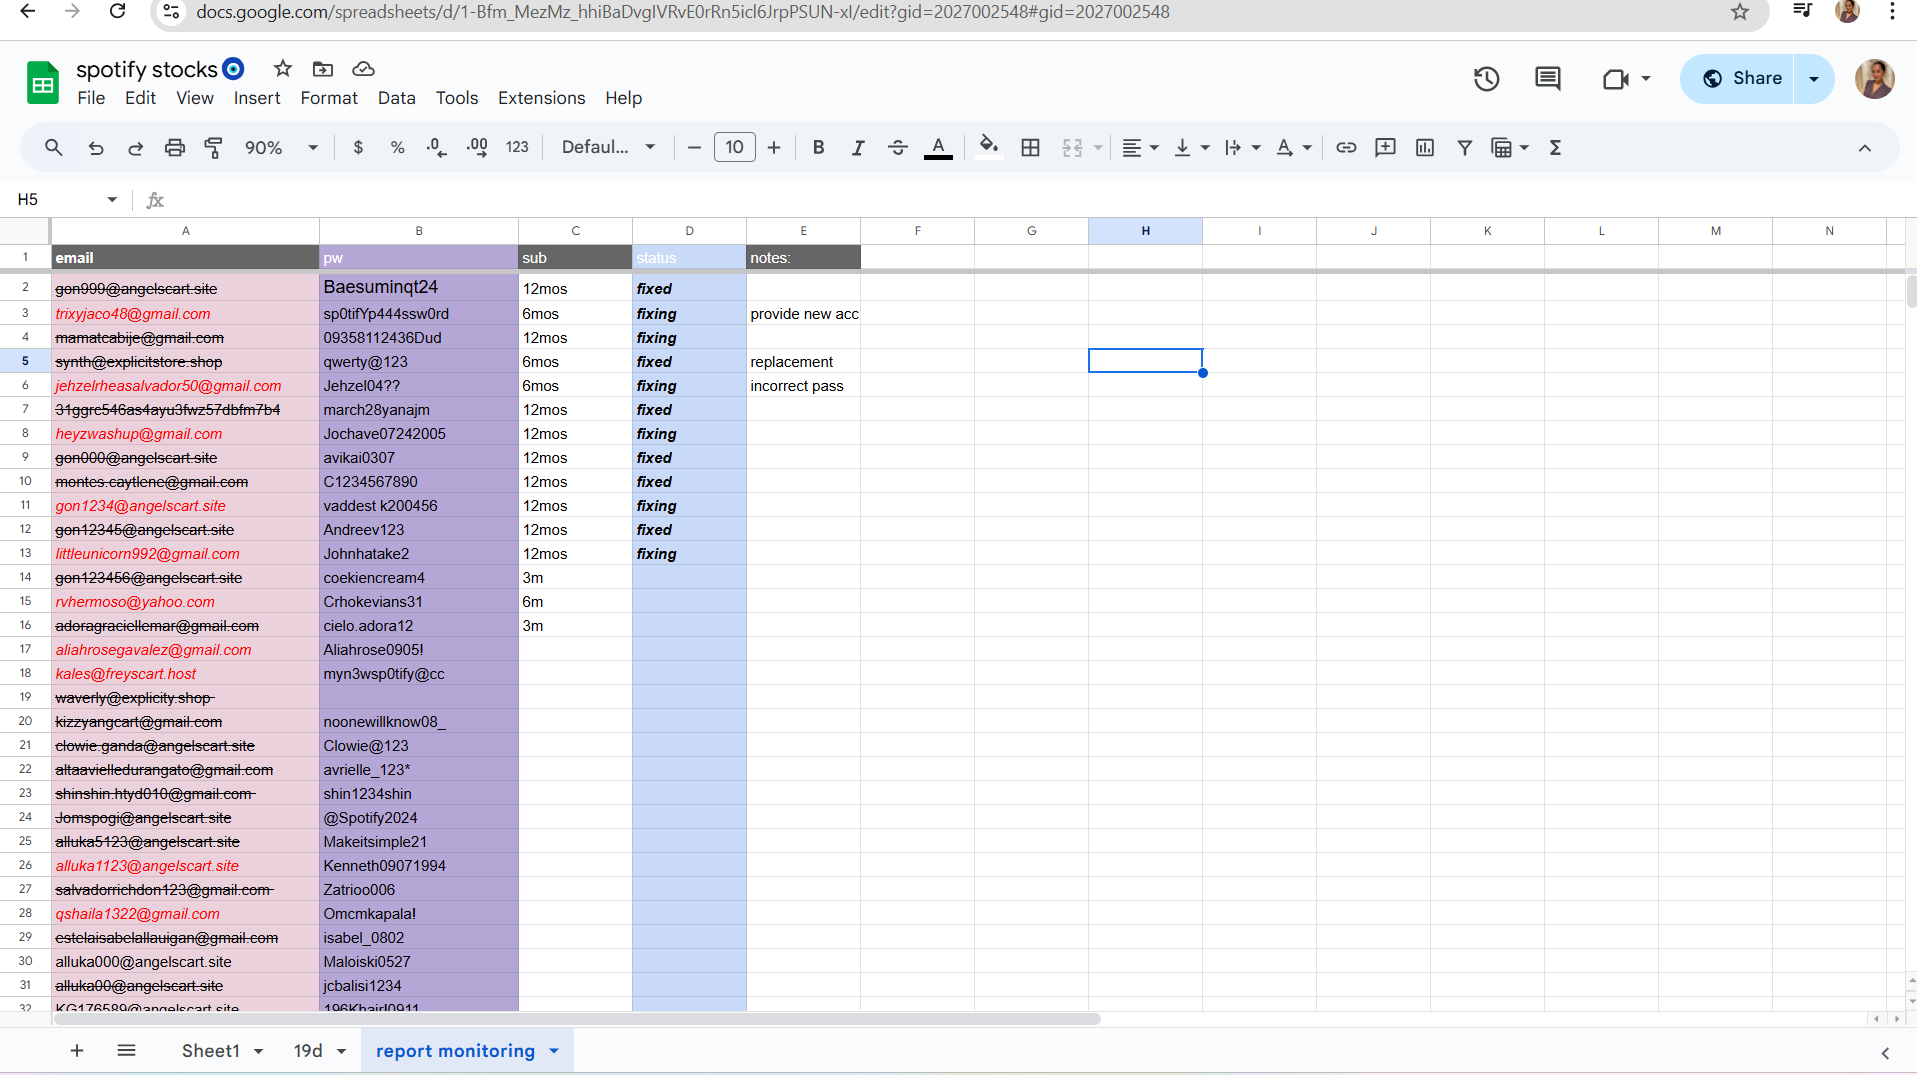Screen dimensions: 1917x1075
Task: Open filter views dropdown
Action: 1510,148
